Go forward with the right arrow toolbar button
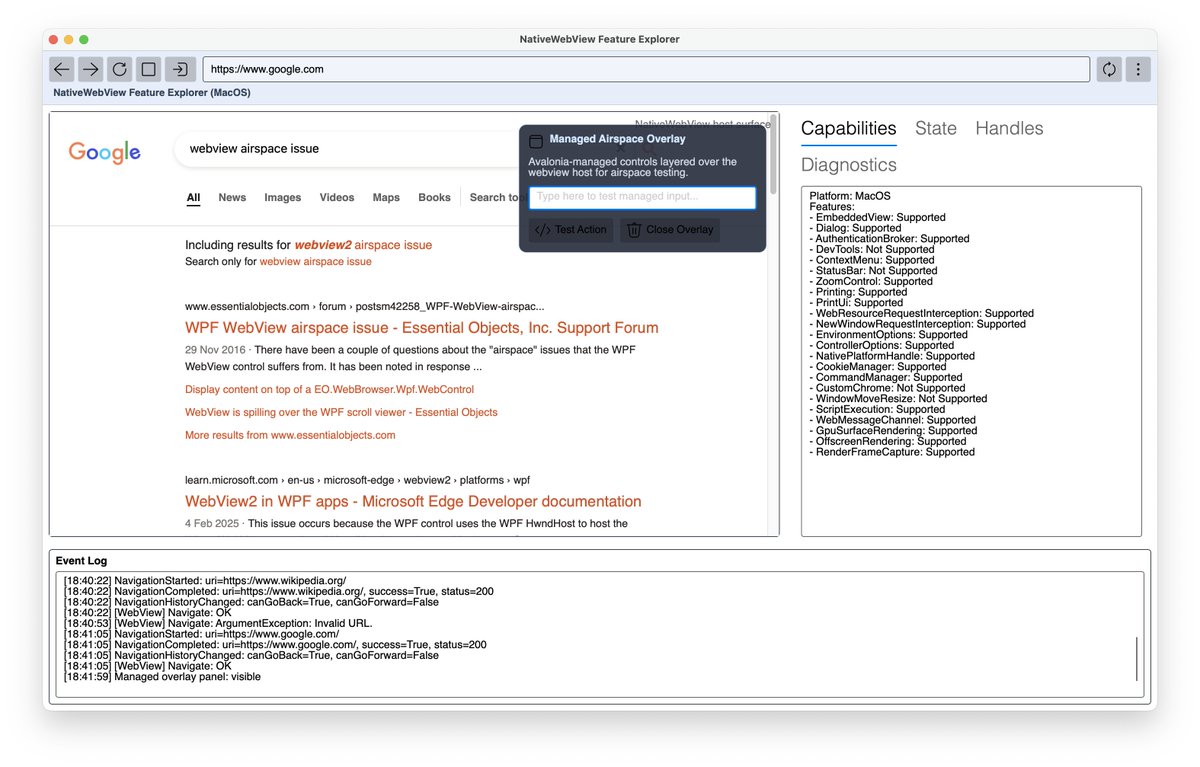 [91, 69]
